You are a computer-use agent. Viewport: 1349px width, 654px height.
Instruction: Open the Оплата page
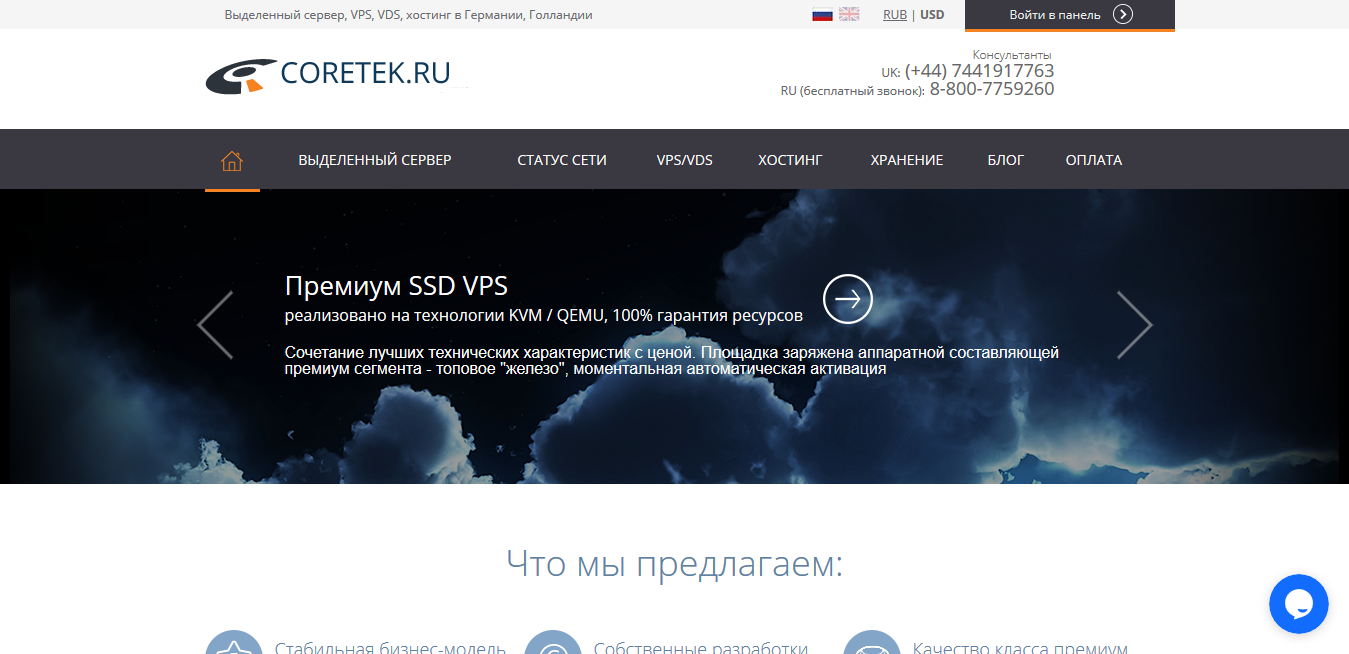coord(1094,160)
